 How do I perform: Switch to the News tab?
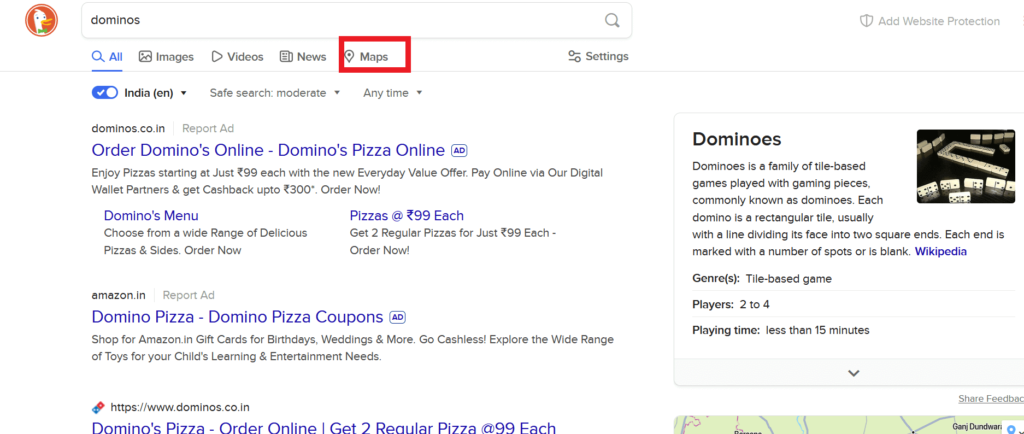303,57
